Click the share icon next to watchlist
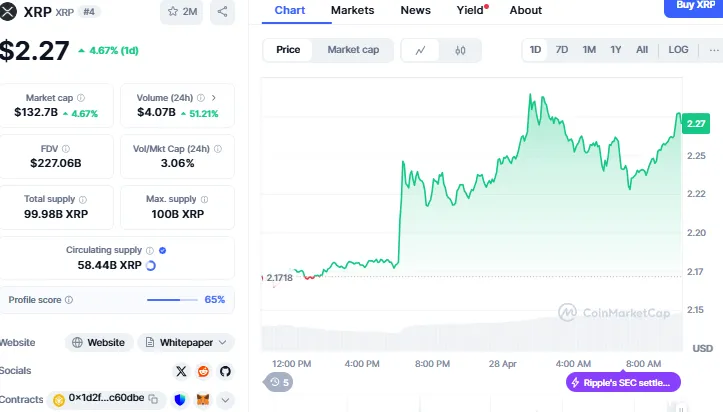Screen dimensions: 723x412 [222, 12]
